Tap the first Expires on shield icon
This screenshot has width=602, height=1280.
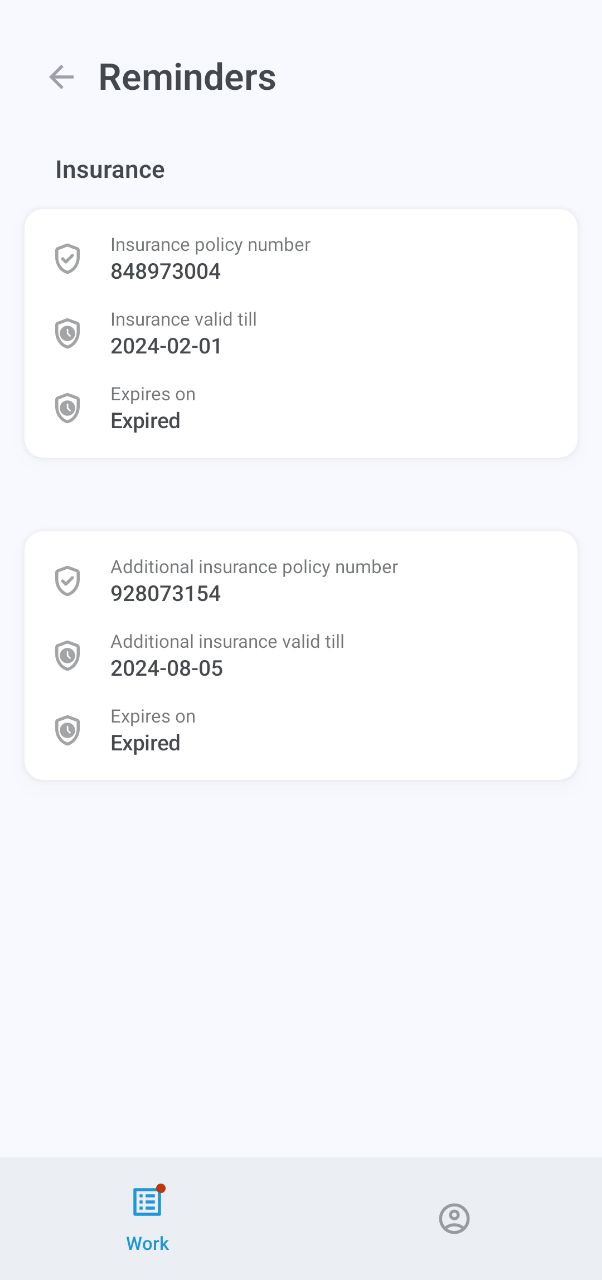(67, 408)
